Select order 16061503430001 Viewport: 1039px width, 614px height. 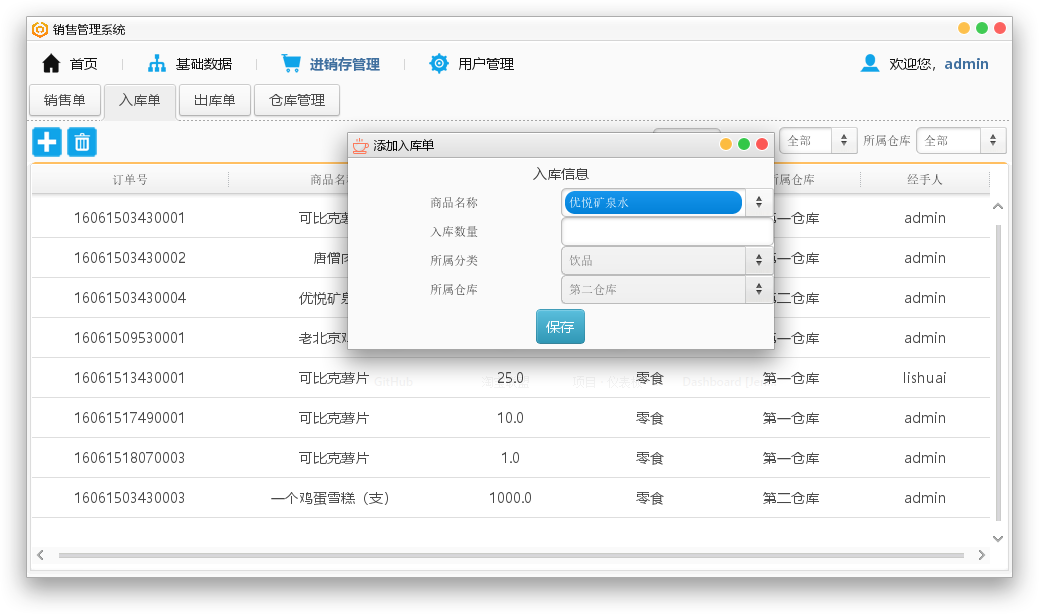[130, 218]
